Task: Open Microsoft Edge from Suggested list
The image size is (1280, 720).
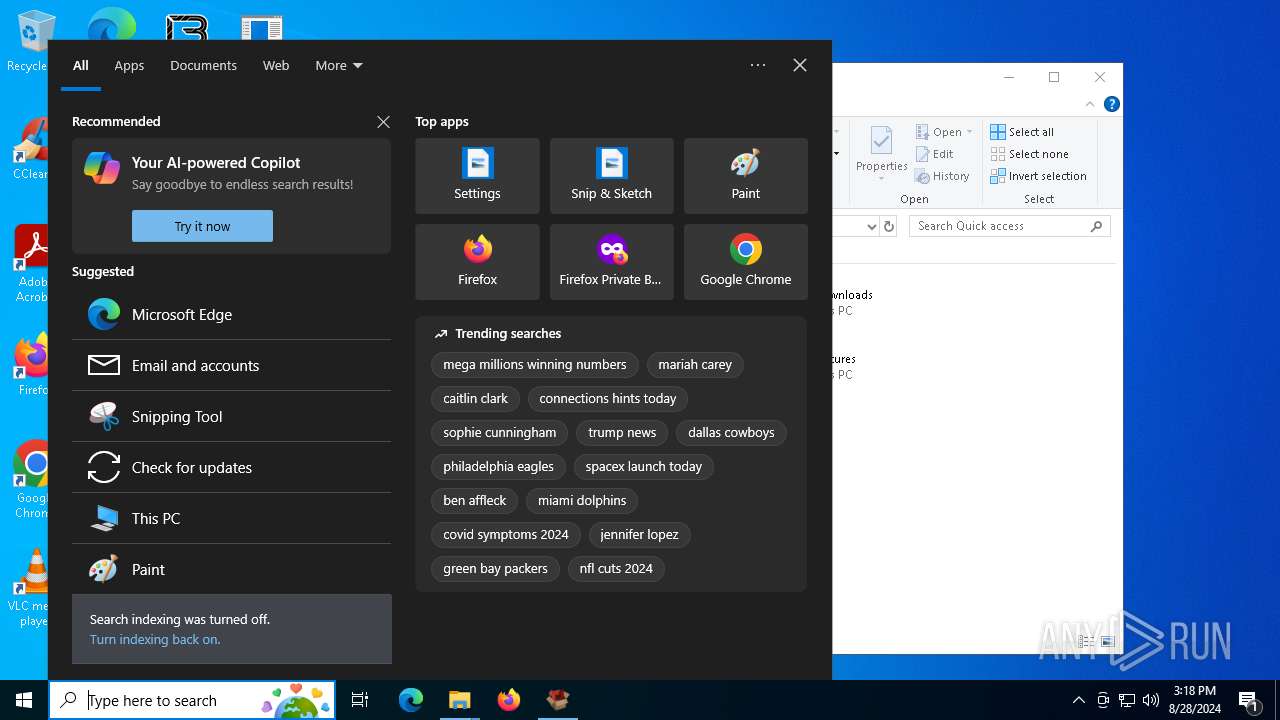Action: pyautogui.click(x=231, y=314)
